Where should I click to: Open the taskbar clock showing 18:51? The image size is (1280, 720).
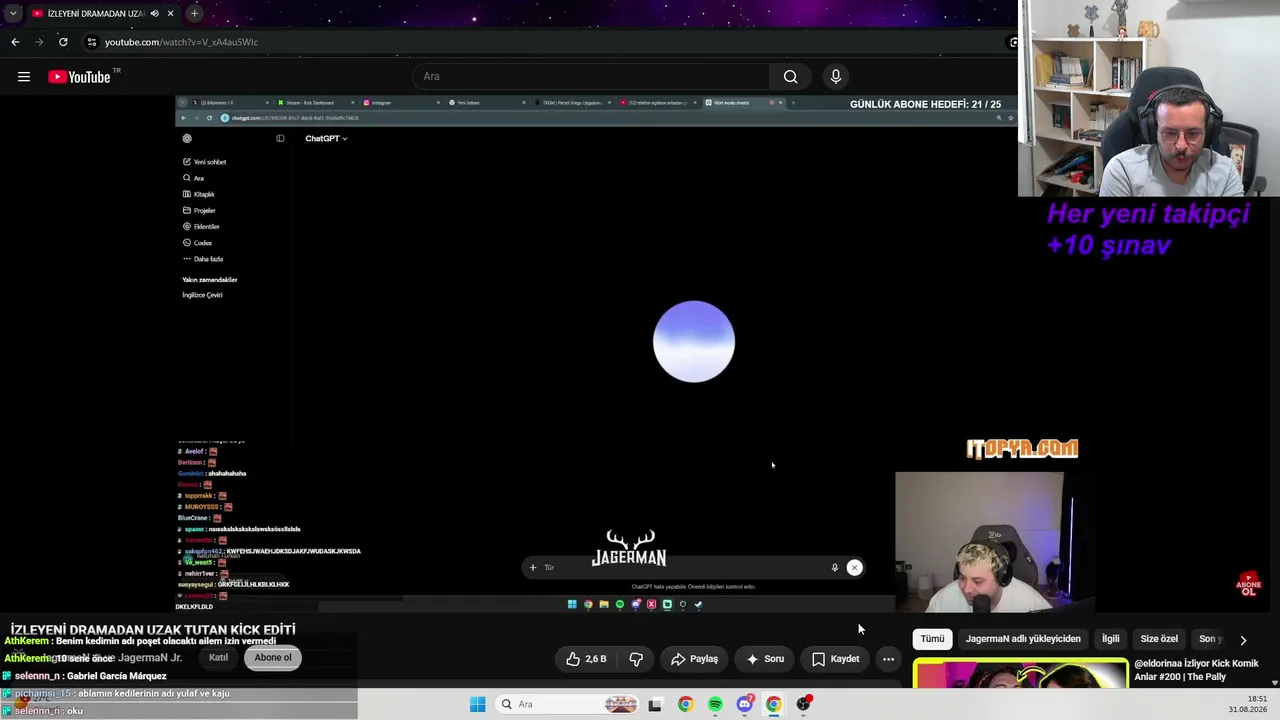[x=1249, y=704]
